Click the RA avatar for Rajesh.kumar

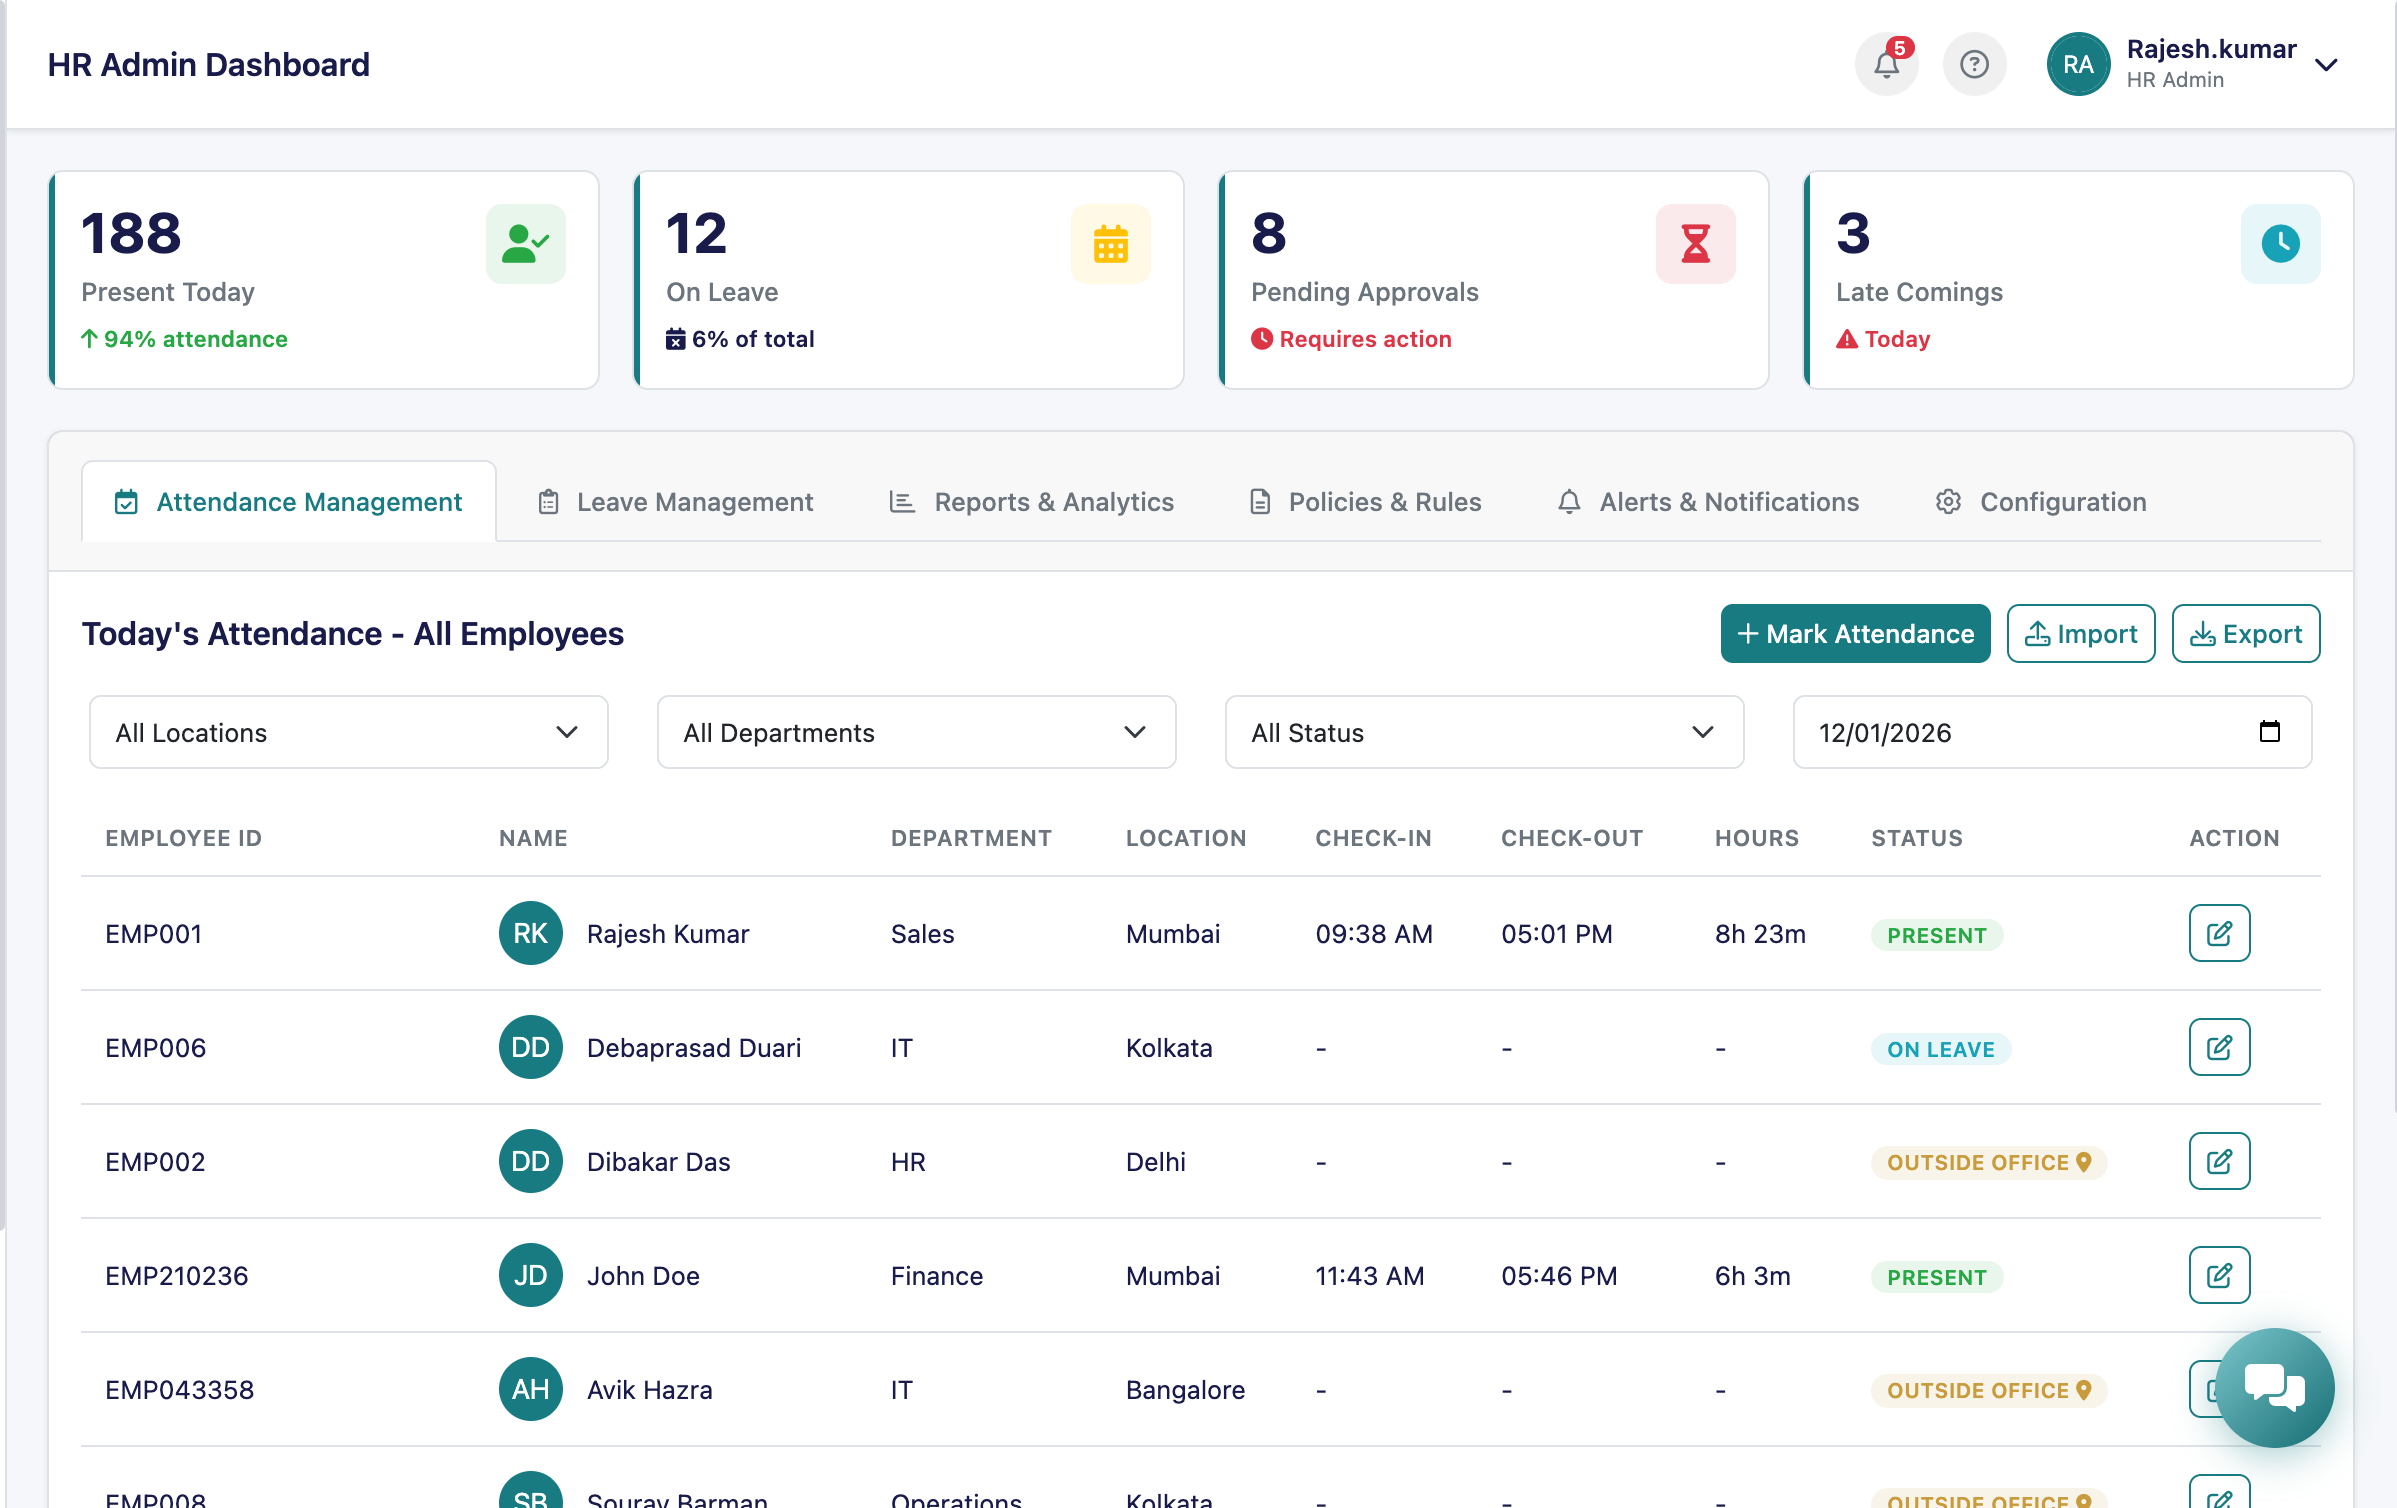click(2077, 64)
